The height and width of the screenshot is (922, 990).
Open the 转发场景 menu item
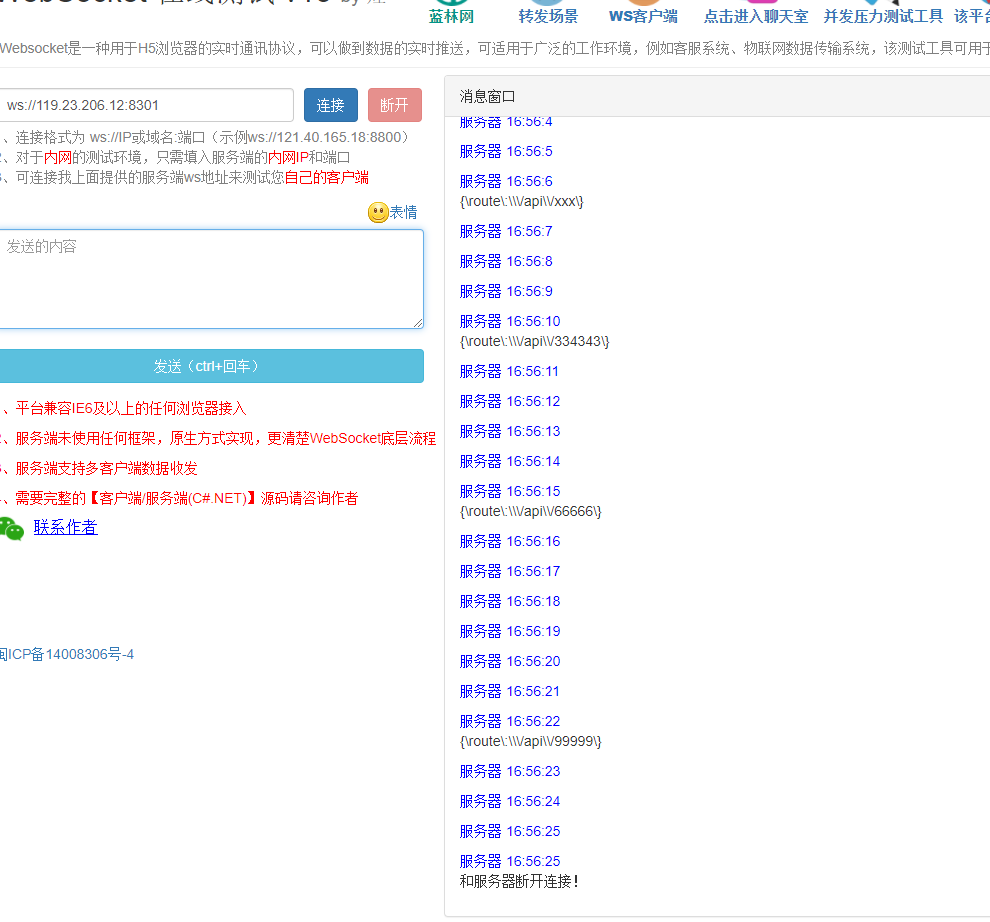[x=548, y=16]
